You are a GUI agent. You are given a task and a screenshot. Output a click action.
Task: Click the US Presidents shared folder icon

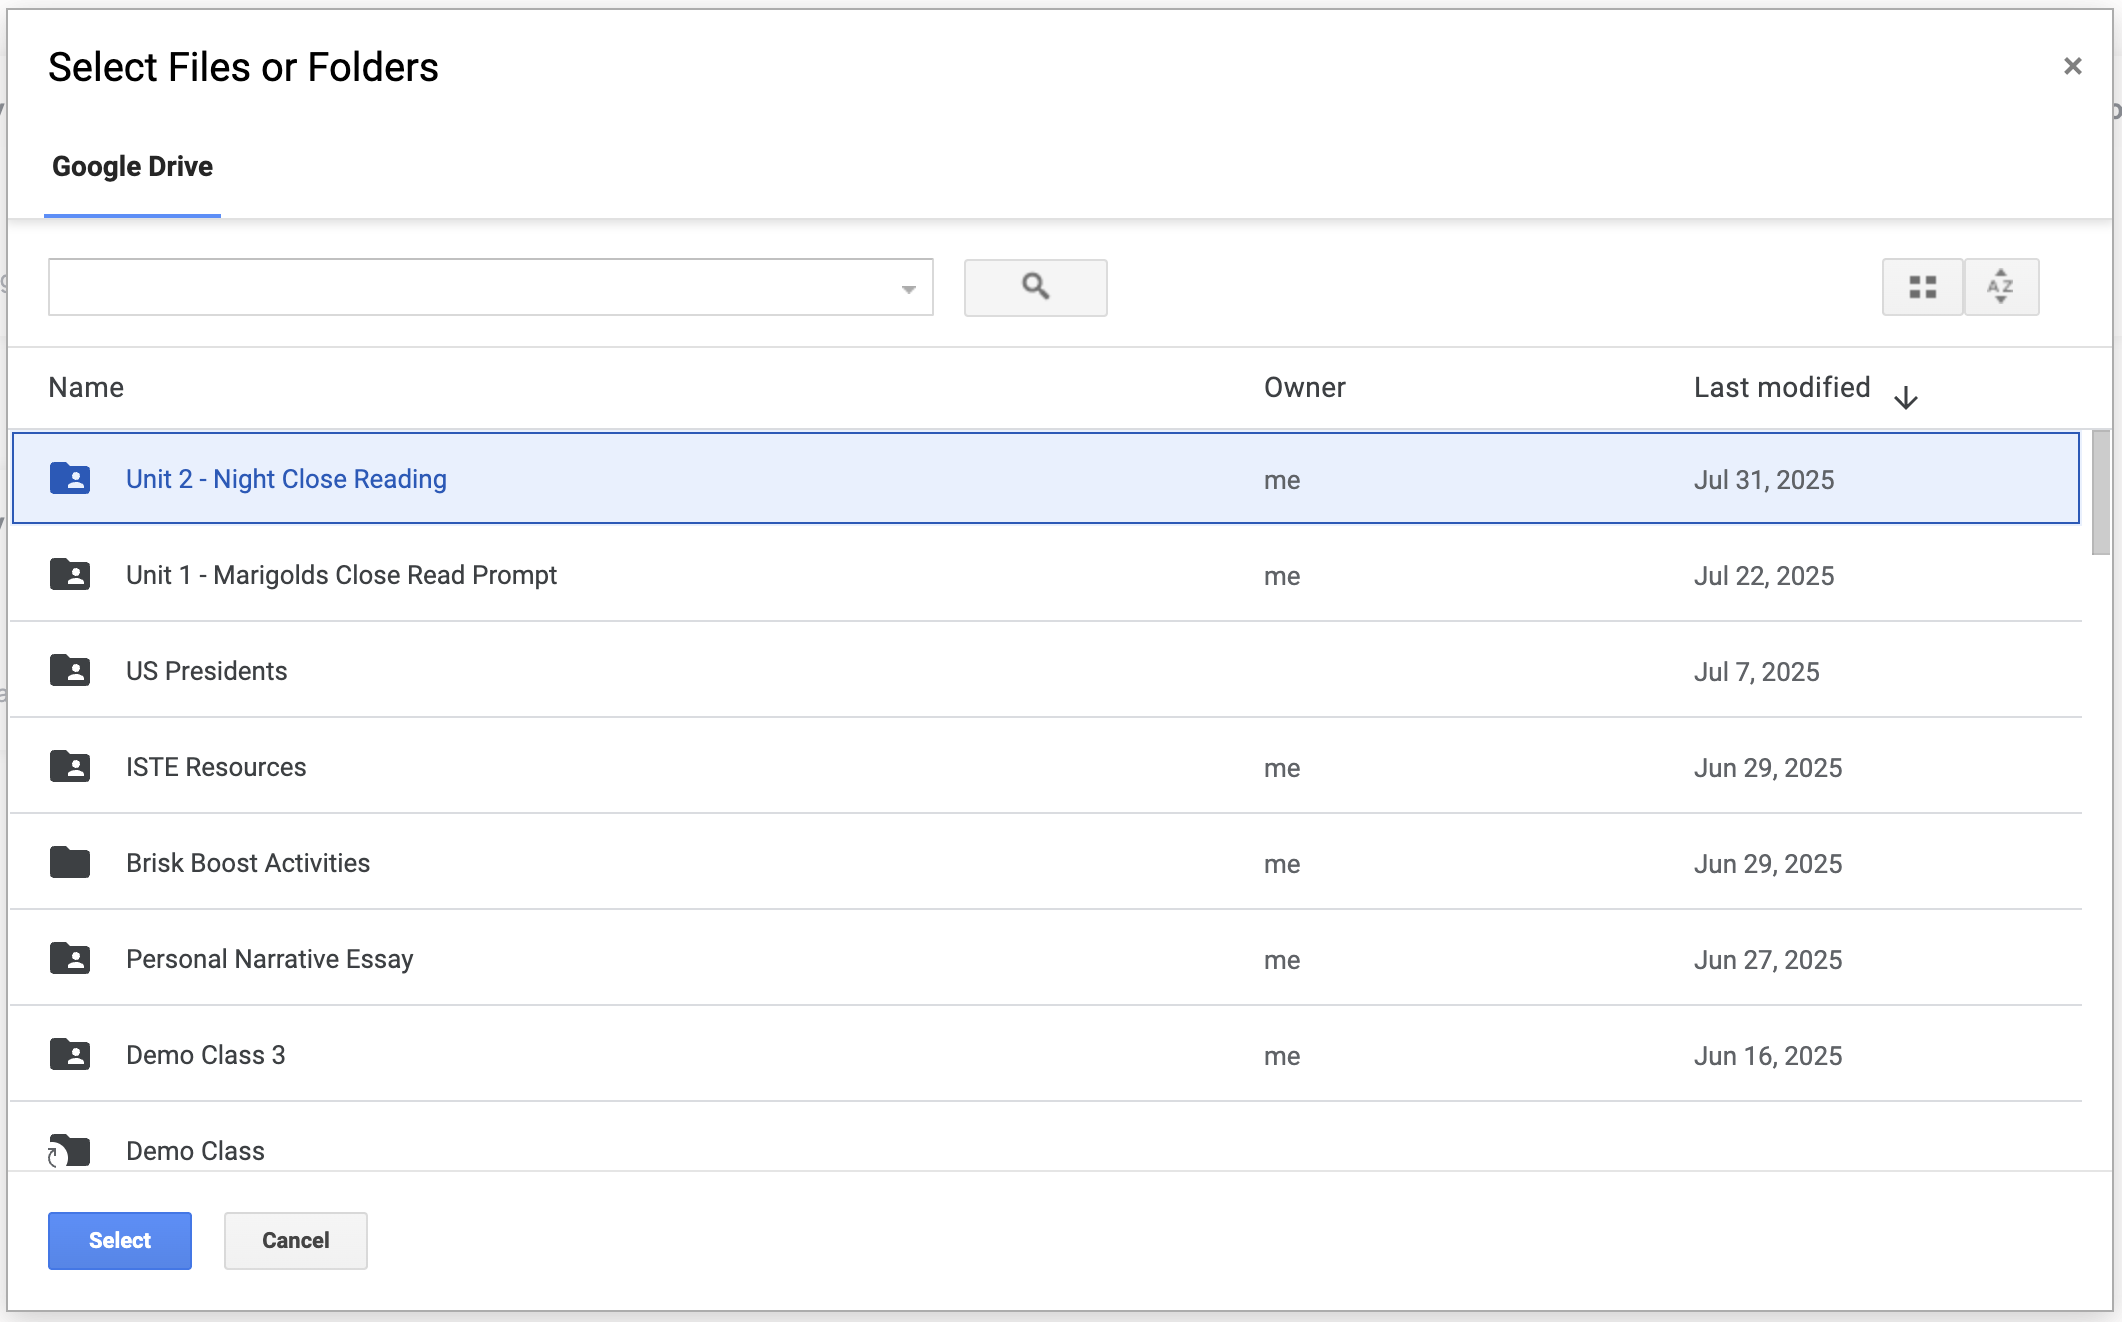click(70, 671)
